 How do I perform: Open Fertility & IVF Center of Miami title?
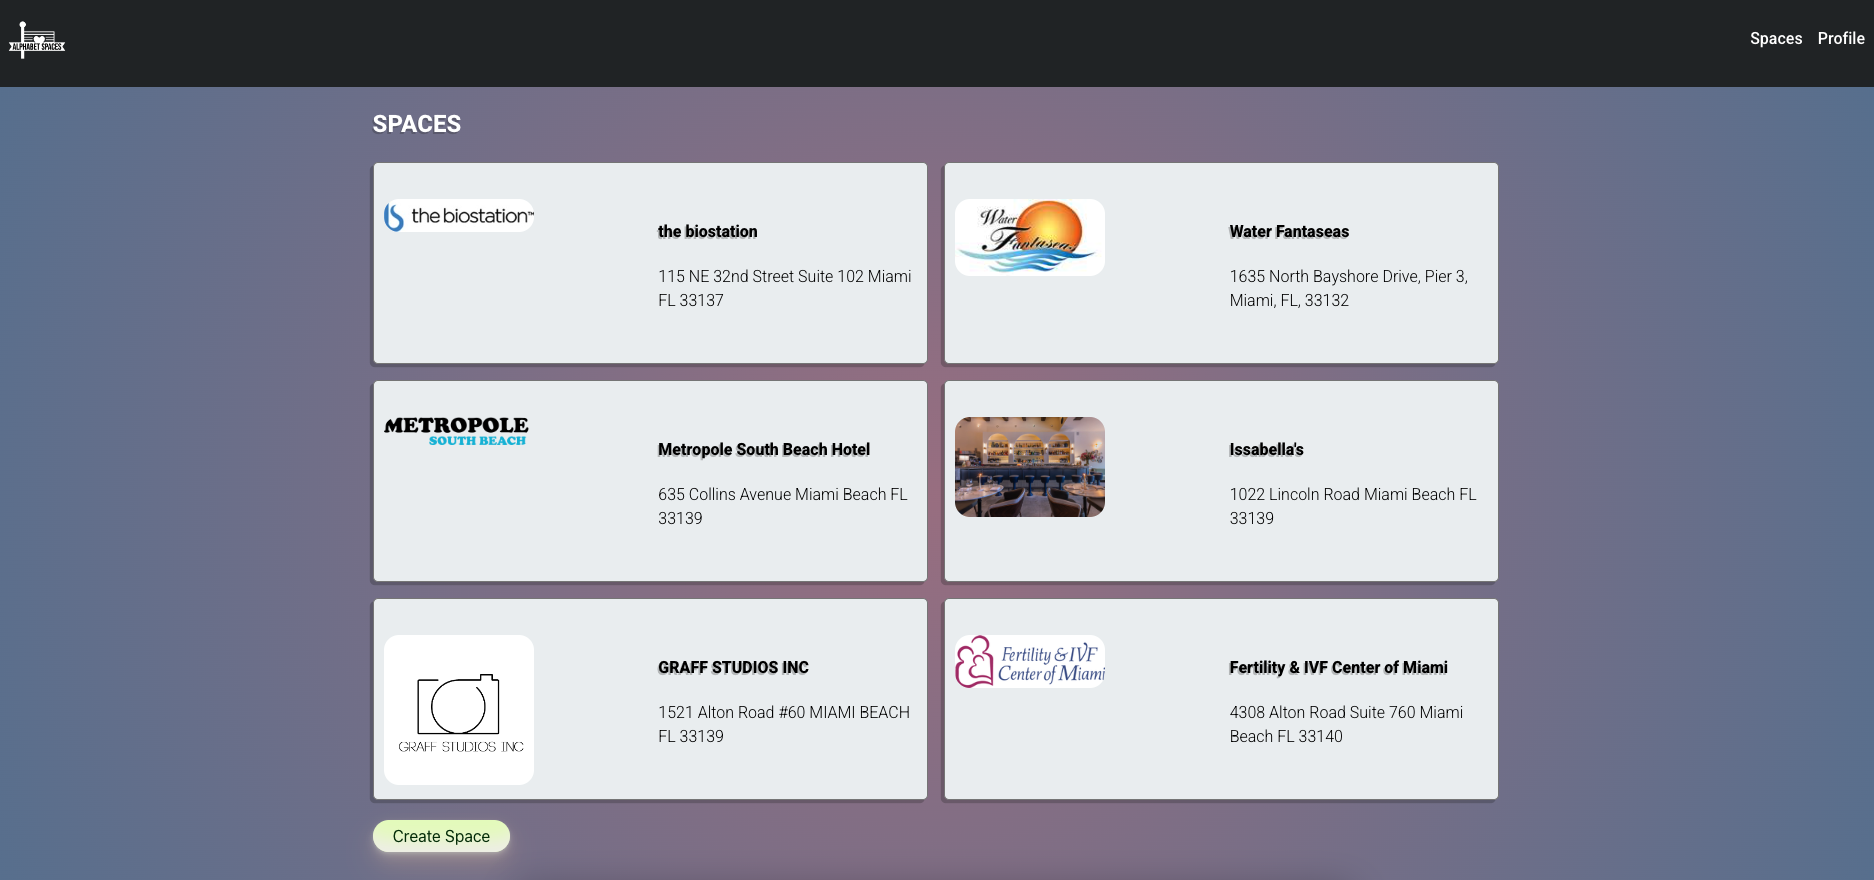coord(1338,667)
